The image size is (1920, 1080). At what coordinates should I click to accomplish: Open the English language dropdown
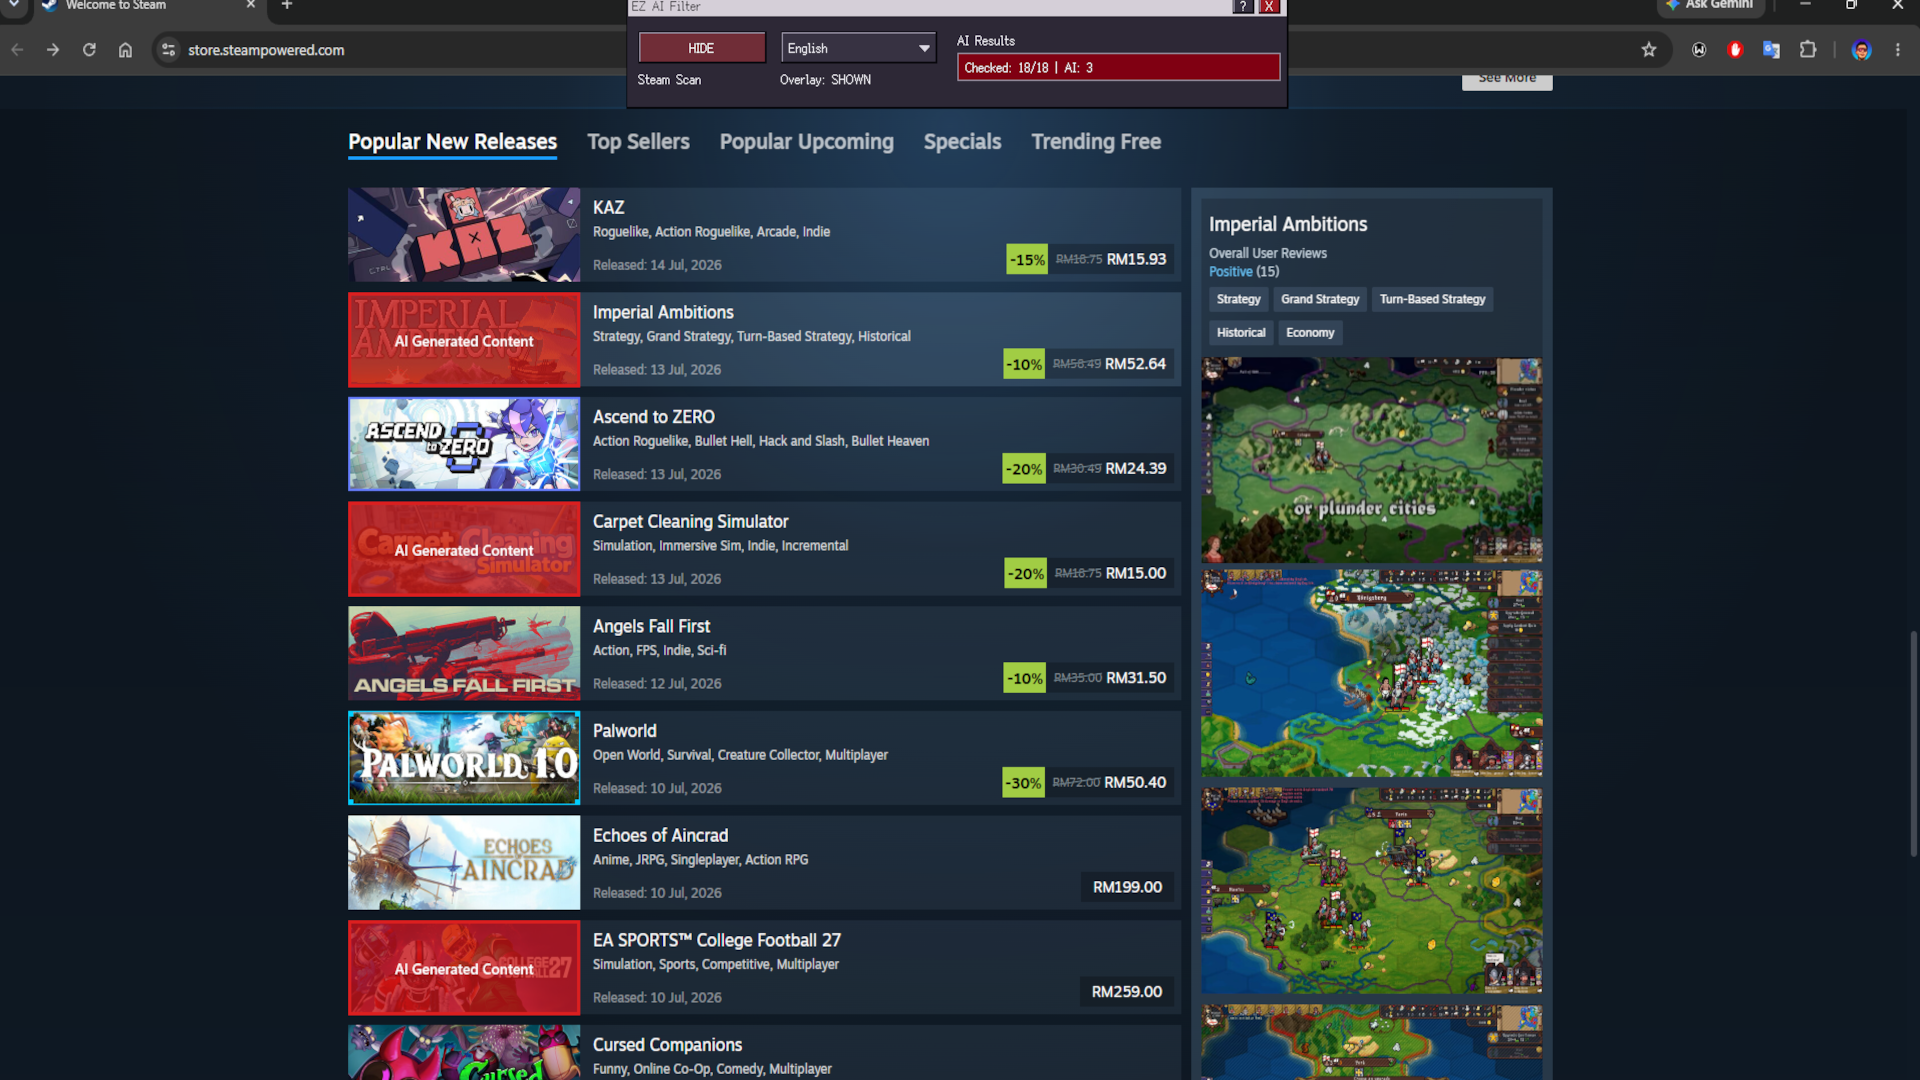pos(858,48)
